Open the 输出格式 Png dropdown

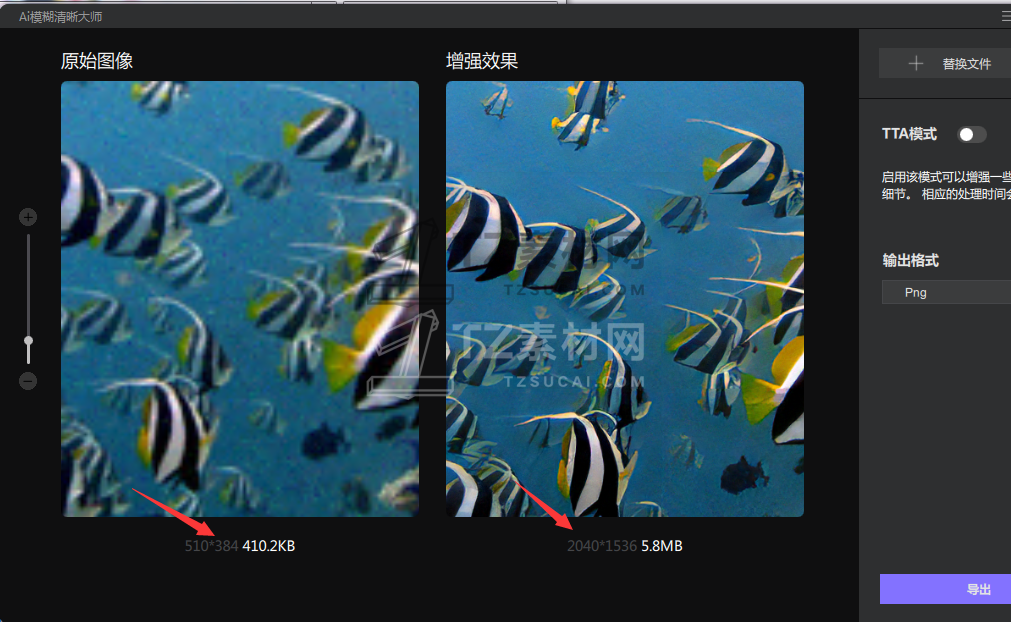pyautogui.click(x=946, y=293)
